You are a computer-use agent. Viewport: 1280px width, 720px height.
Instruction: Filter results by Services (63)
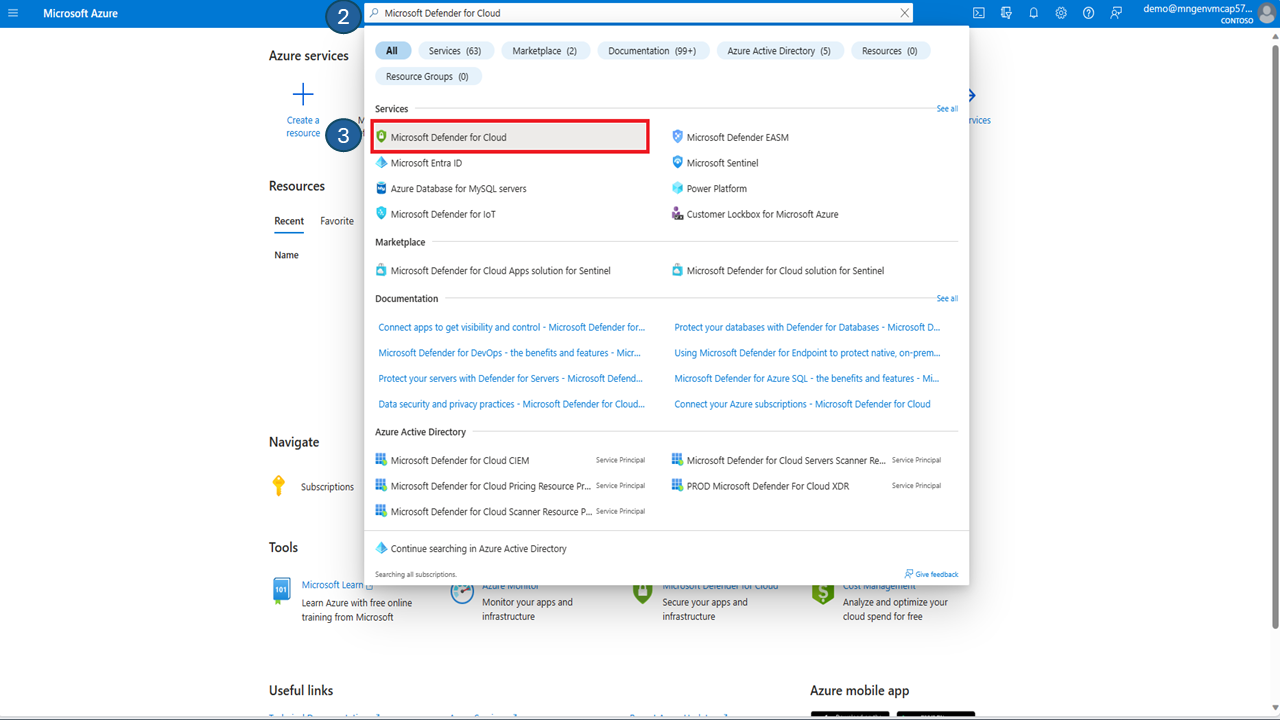point(455,51)
